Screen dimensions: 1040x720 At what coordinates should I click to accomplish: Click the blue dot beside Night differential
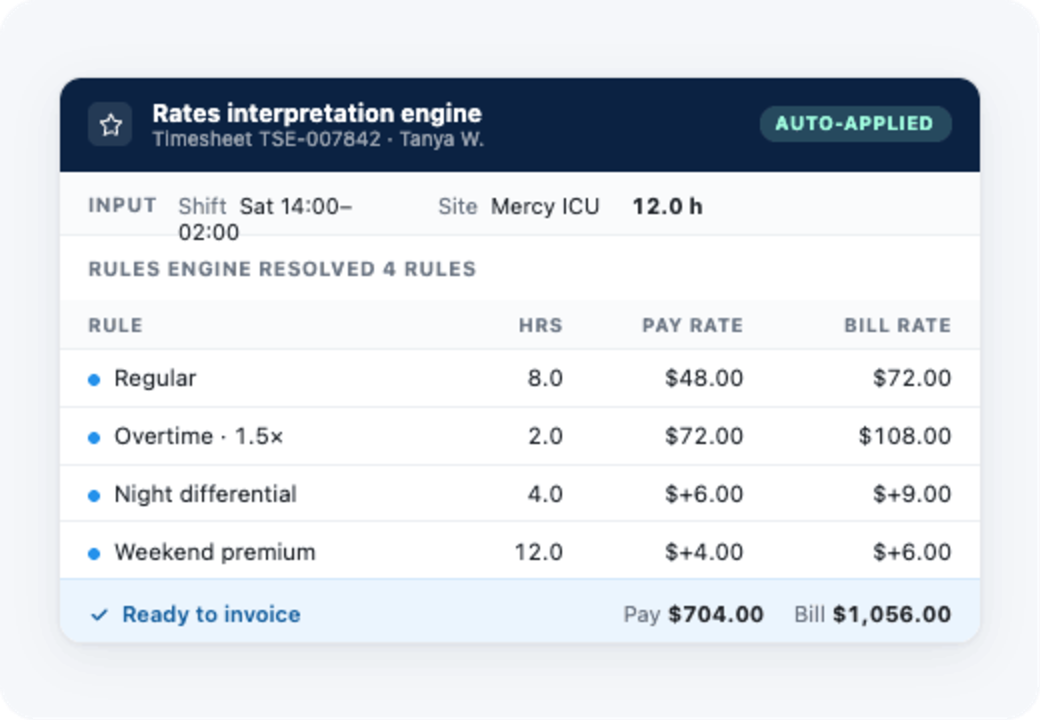click(94, 495)
